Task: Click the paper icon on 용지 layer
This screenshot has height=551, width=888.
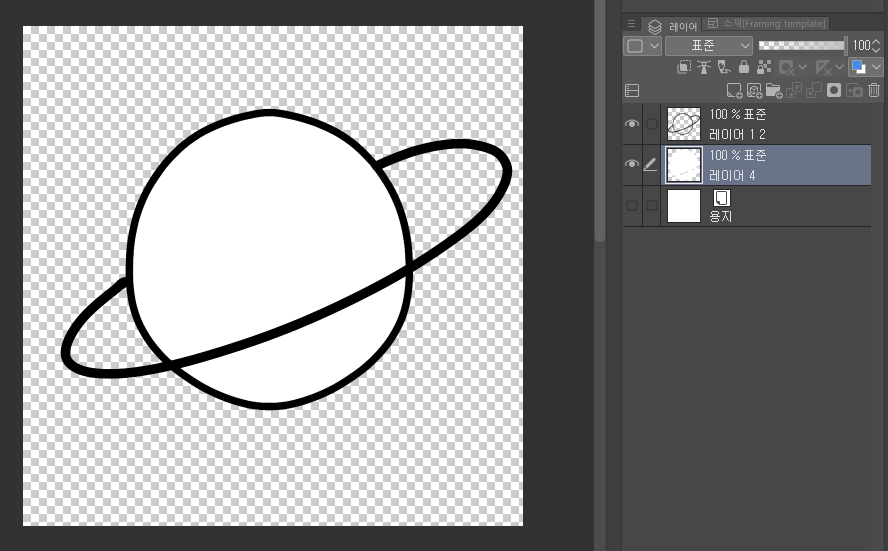Action: (721, 198)
